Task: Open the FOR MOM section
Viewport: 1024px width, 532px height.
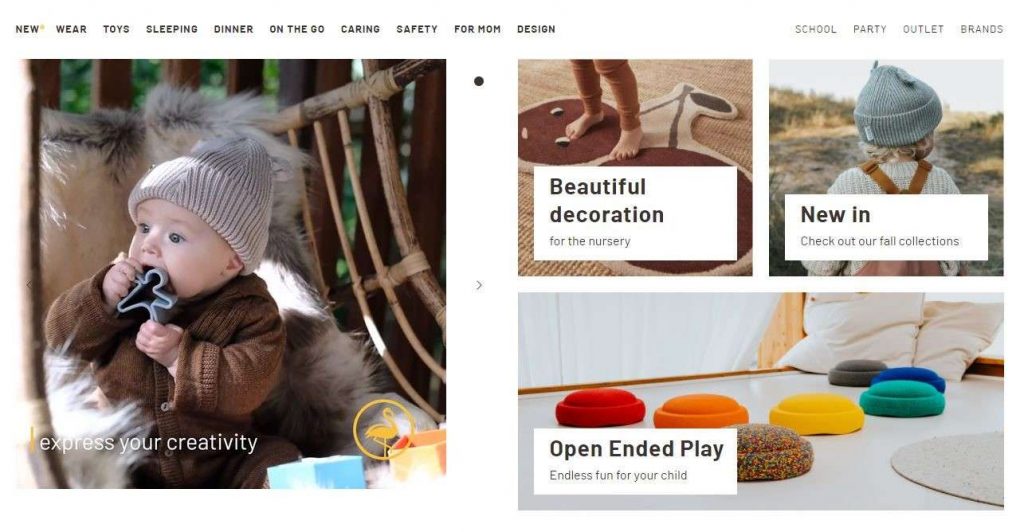Action: coord(477,29)
